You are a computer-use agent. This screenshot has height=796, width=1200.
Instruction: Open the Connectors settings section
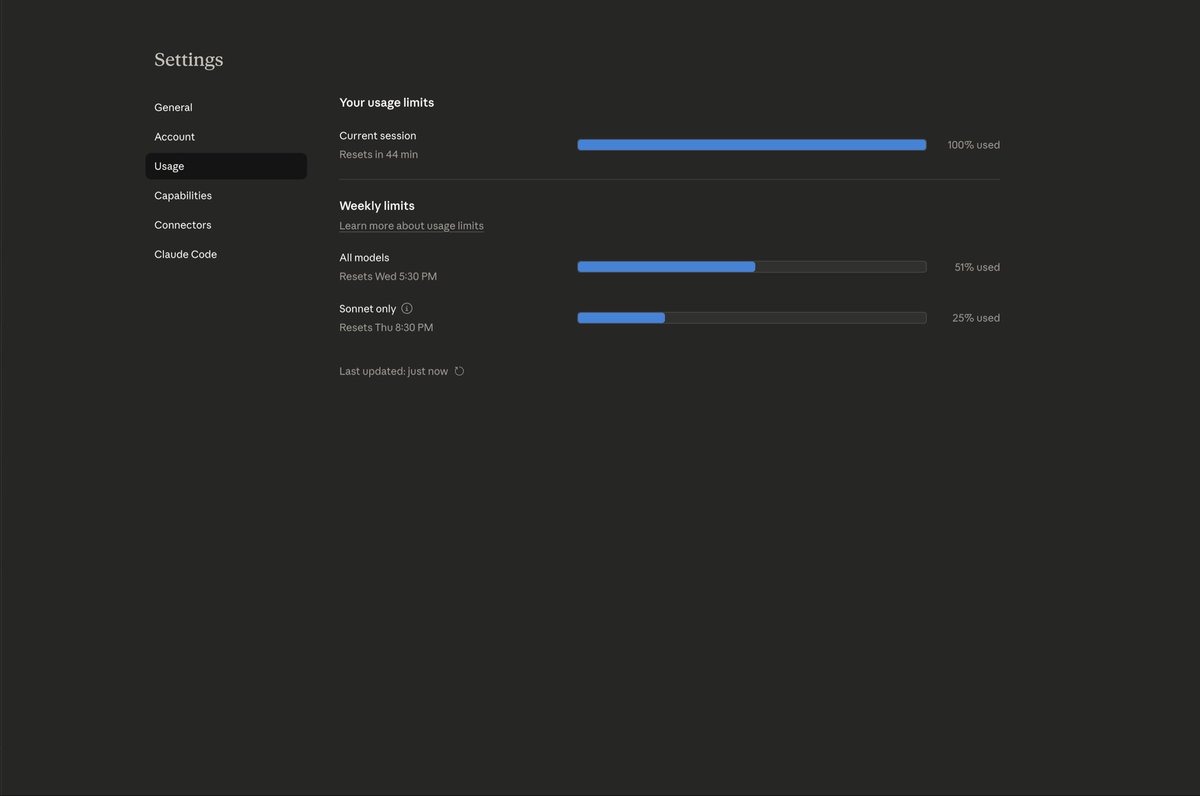pyautogui.click(x=226, y=225)
